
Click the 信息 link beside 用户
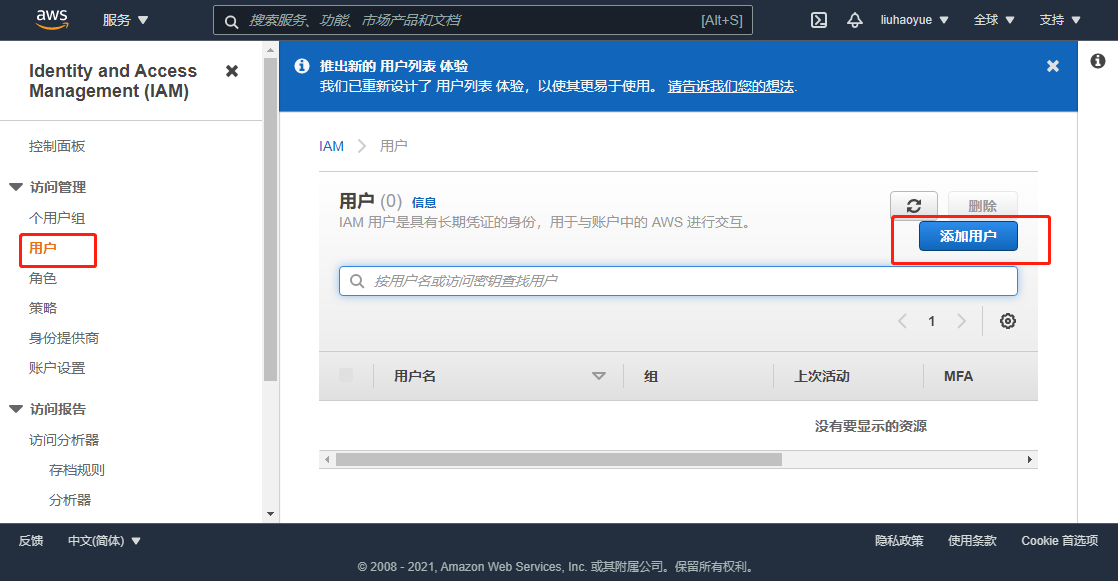(x=424, y=202)
